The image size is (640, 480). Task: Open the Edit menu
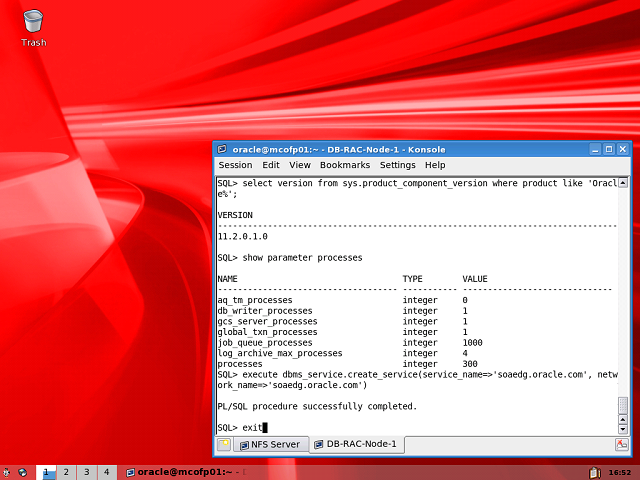point(271,165)
